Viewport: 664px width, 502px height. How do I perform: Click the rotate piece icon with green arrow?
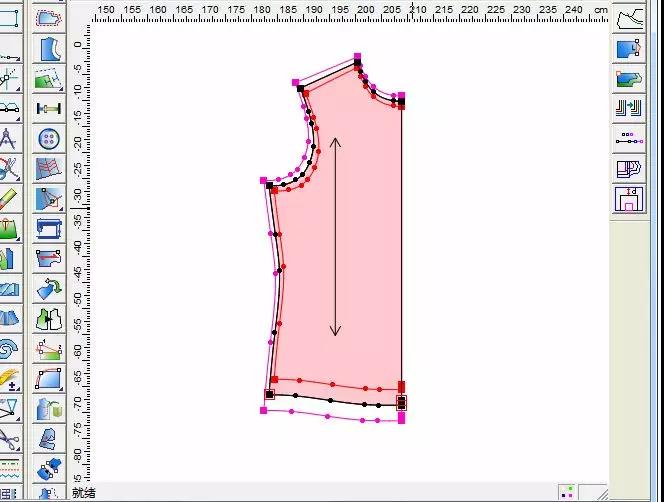(x=48, y=290)
